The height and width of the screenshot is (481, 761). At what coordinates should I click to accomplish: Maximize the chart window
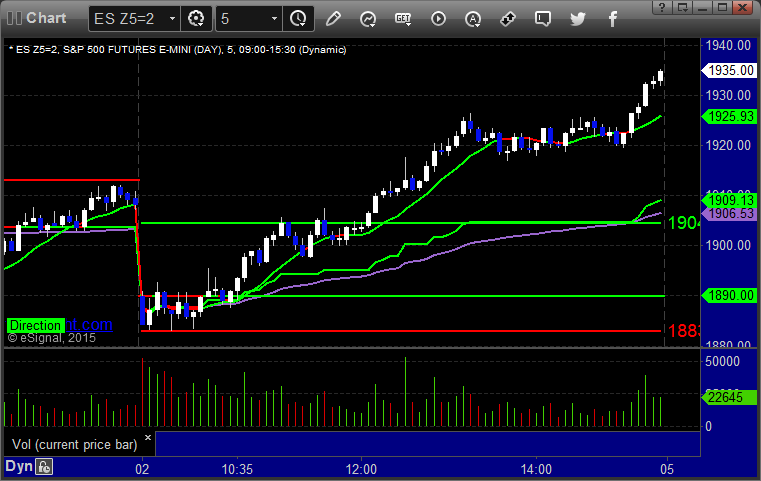(x=723, y=7)
